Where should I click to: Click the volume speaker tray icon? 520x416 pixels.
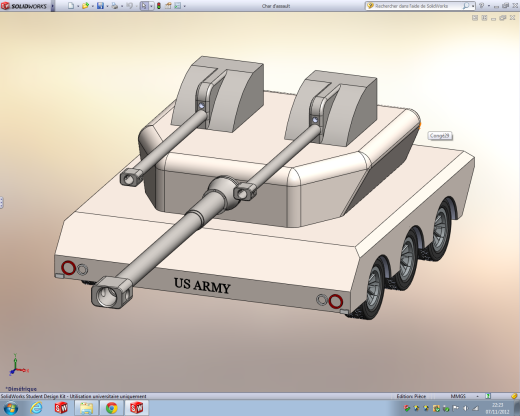coord(466,408)
